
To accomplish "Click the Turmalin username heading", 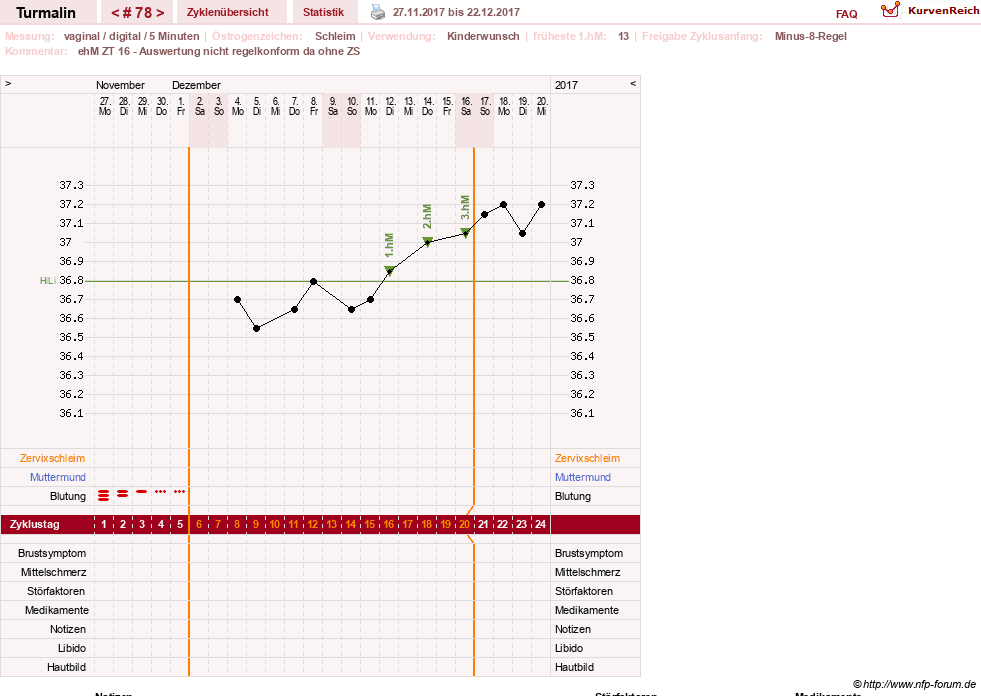I will coord(46,13).
